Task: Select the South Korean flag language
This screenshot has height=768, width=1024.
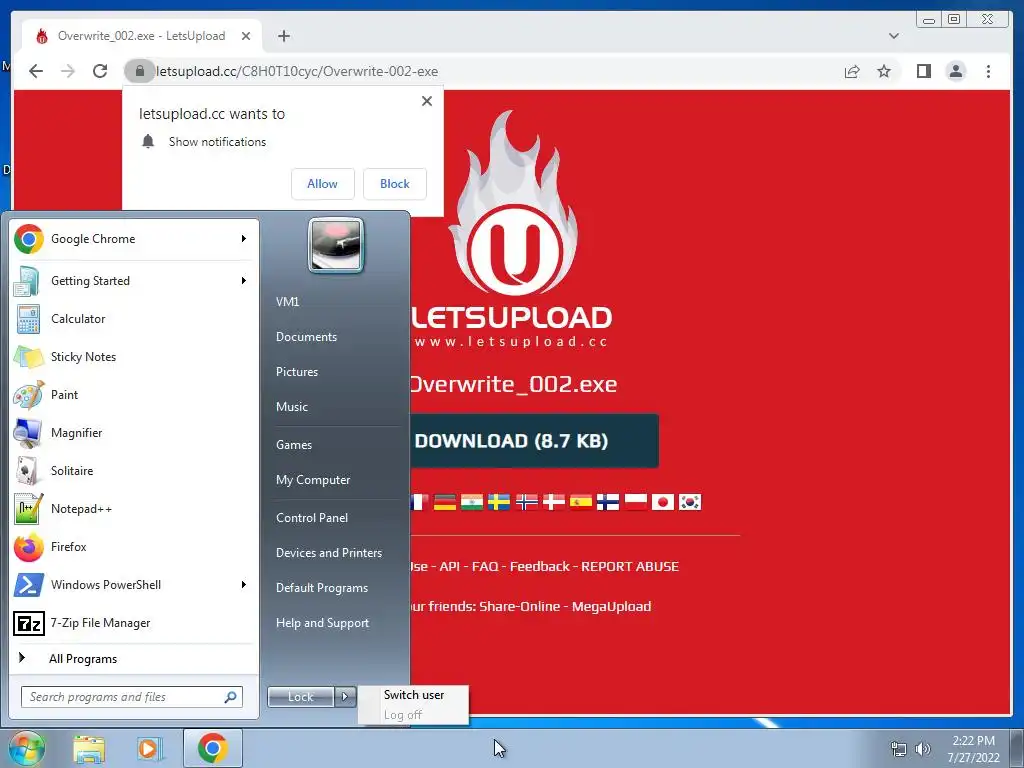Action: (x=690, y=502)
